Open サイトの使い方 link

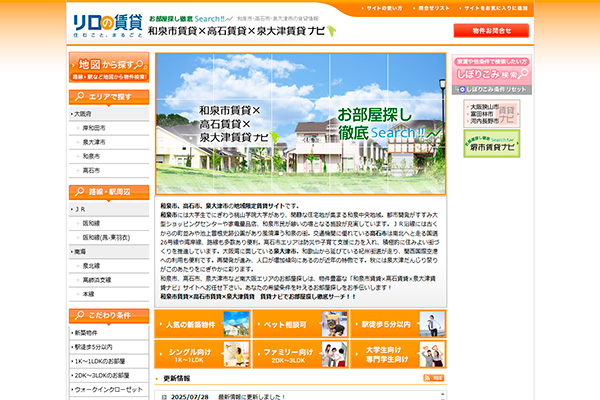384,8
